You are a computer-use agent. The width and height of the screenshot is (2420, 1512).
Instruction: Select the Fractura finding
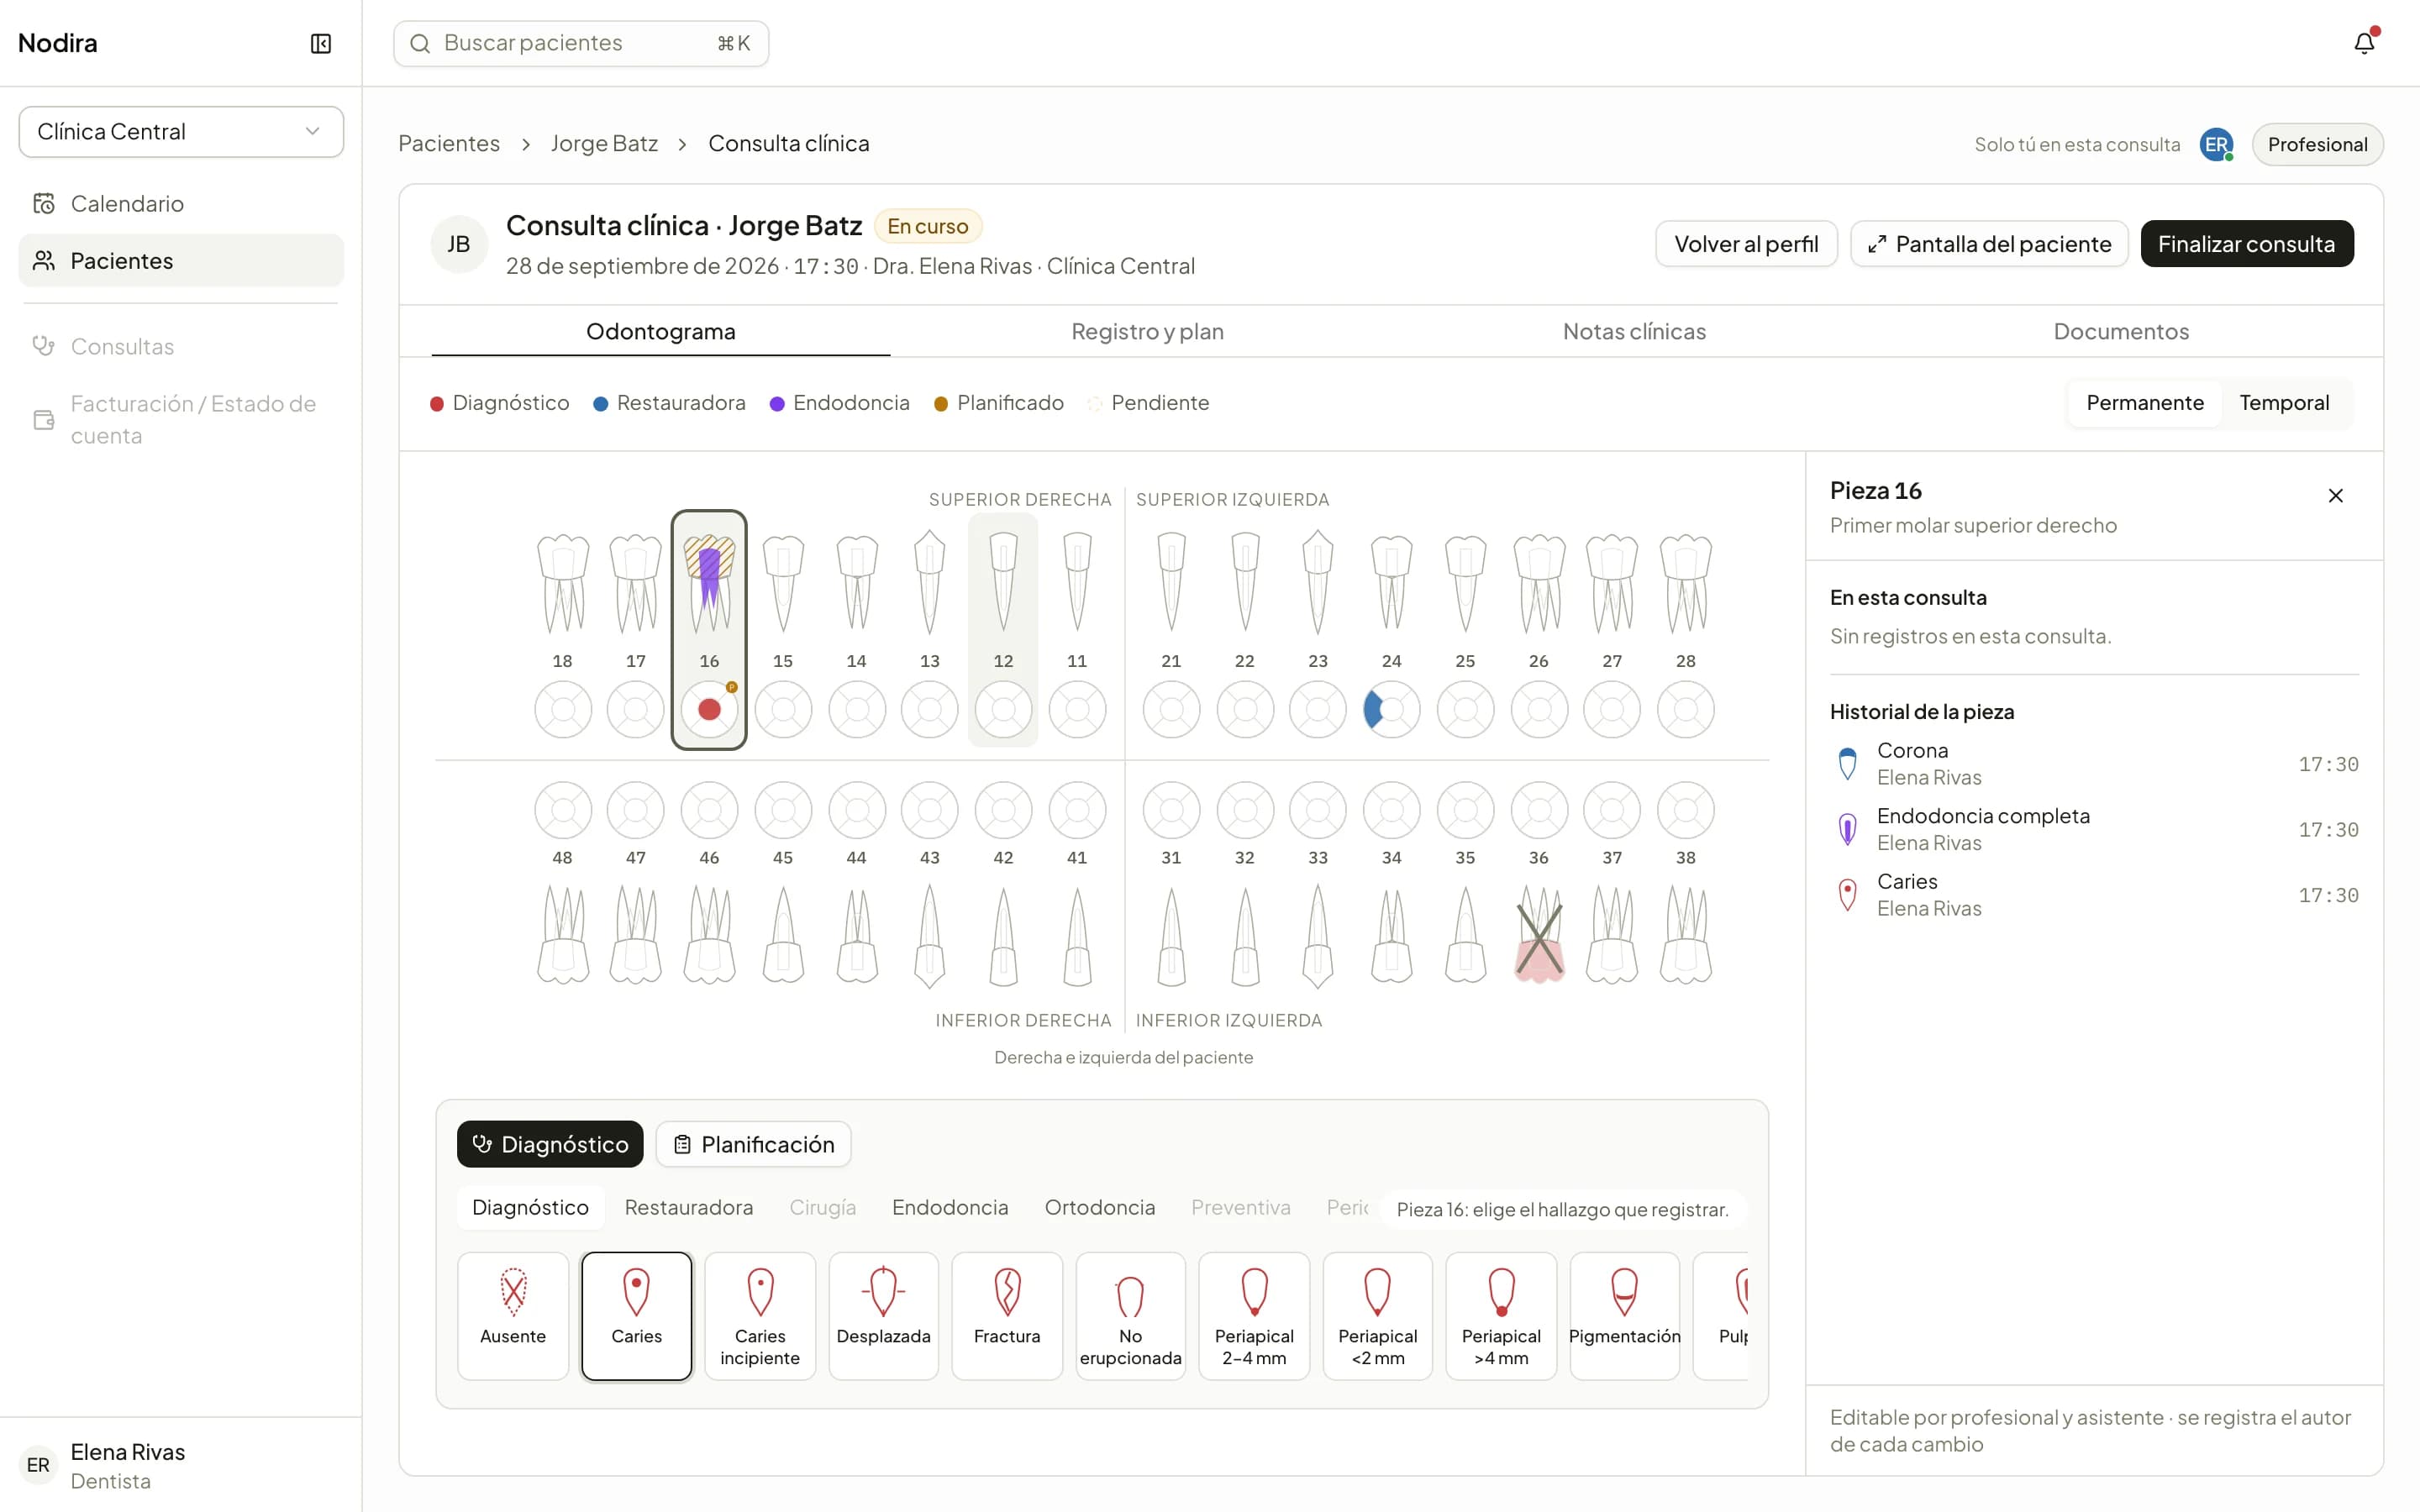pyautogui.click(x=1007, y=1316)
